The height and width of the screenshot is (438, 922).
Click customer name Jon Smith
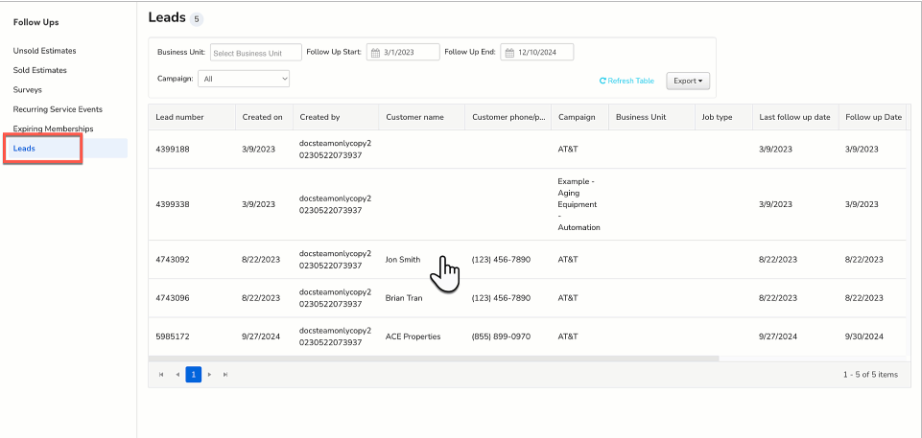pos(403,259)
